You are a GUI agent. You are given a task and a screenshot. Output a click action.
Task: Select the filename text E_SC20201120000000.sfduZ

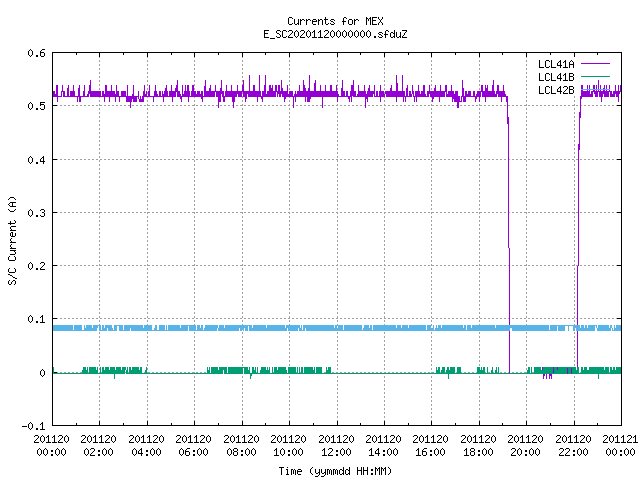[335, 34]
